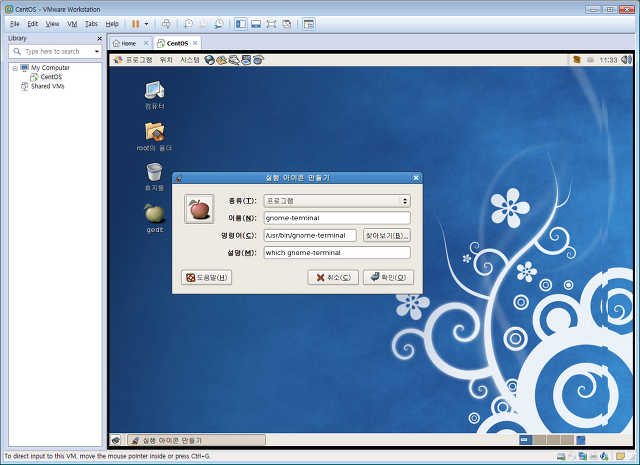This screenshot has width=640, height=465.
Task: Click the trash applet icon in bottom panel
Action: pyautogui.click(x=580, y=440)
